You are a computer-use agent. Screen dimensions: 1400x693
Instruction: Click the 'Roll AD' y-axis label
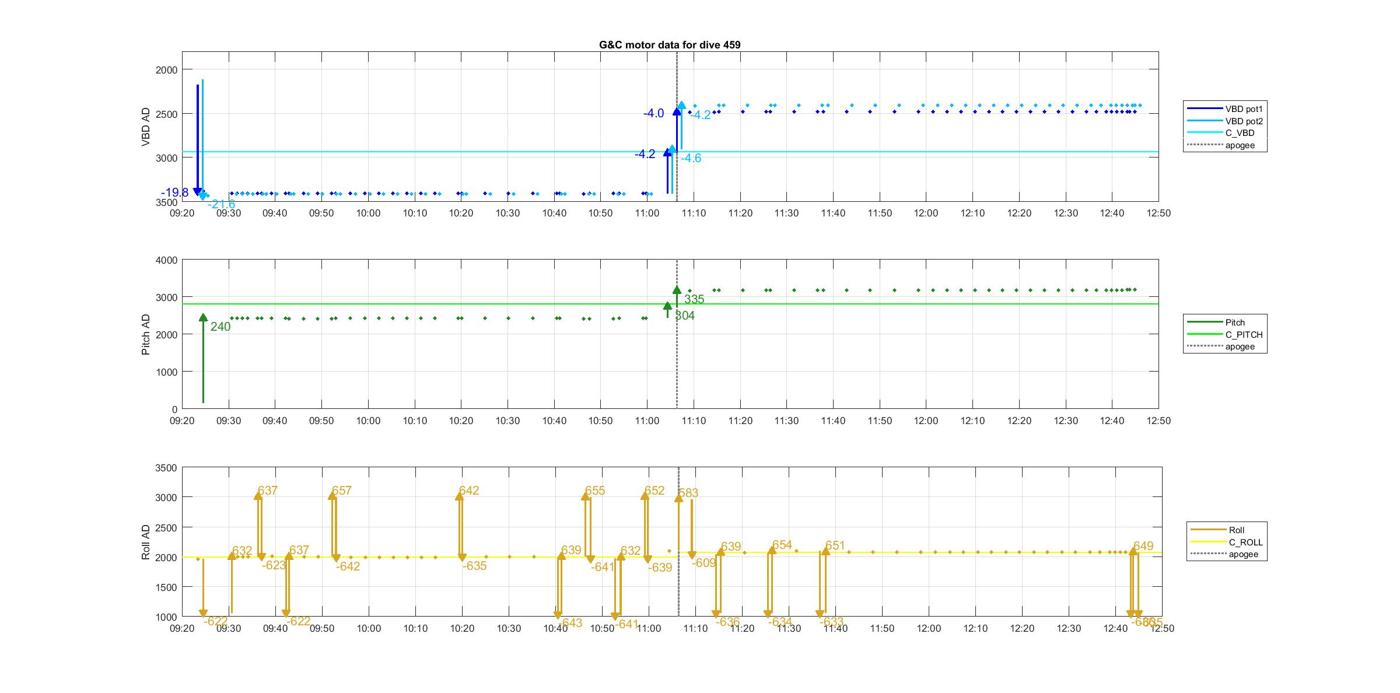tap(146, 541)
